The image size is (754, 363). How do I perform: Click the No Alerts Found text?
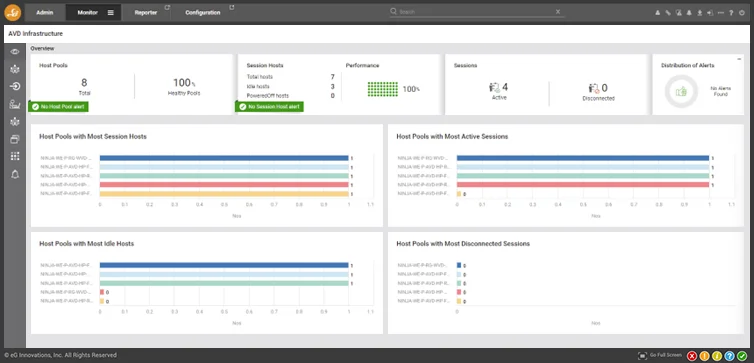[x=720, y=91]
